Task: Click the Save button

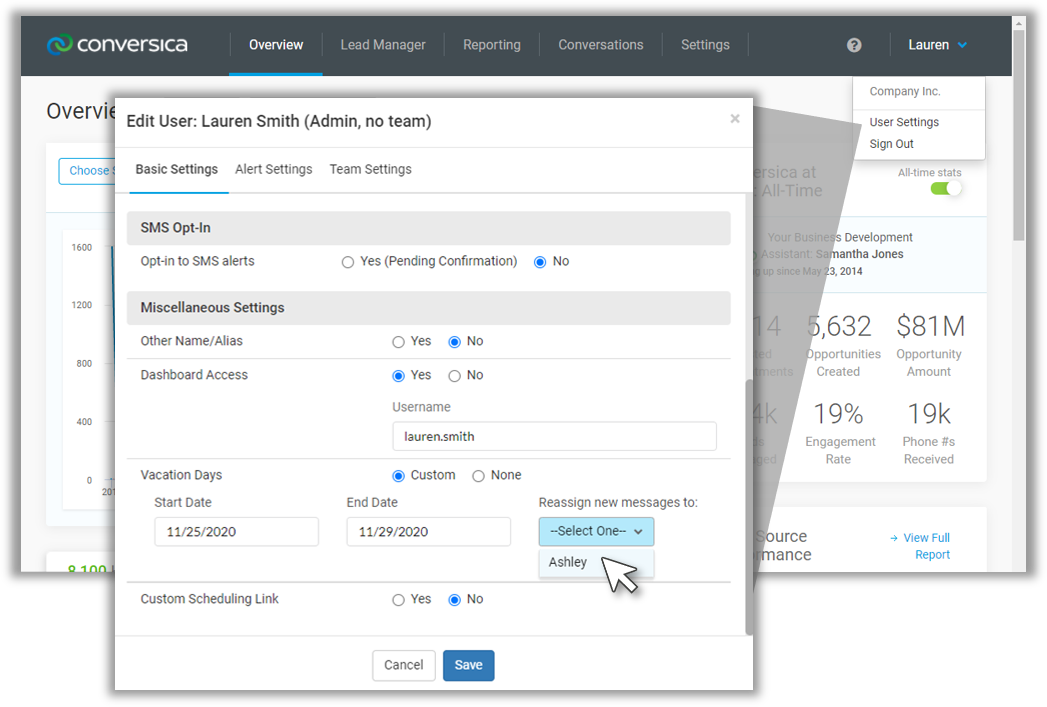Action: coord(468,665)
